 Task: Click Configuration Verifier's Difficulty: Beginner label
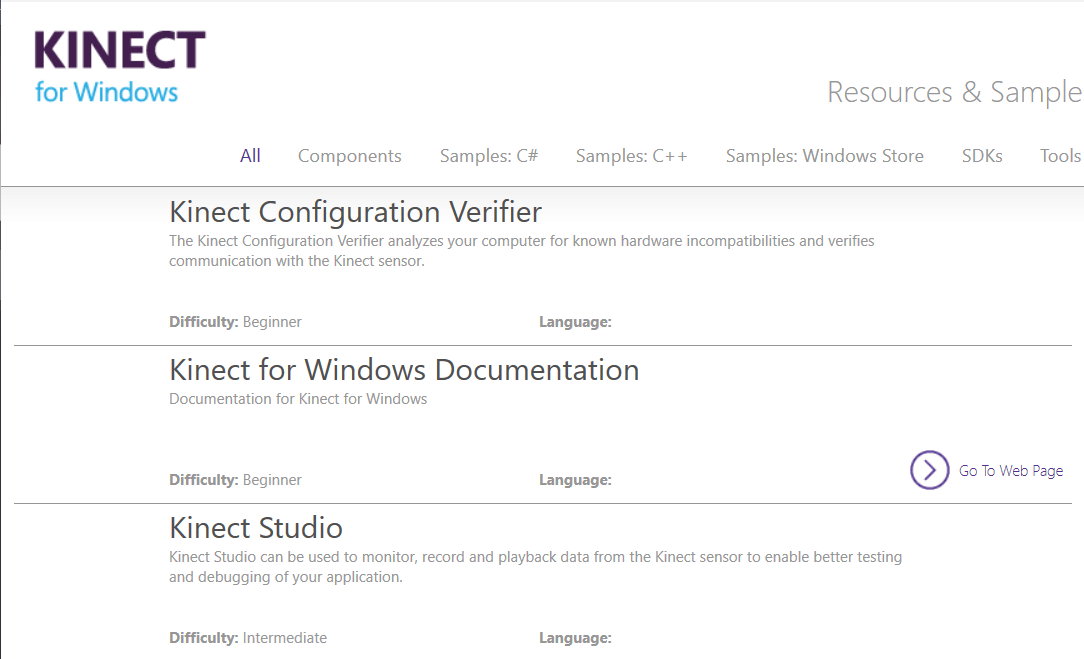click(235, 322)
